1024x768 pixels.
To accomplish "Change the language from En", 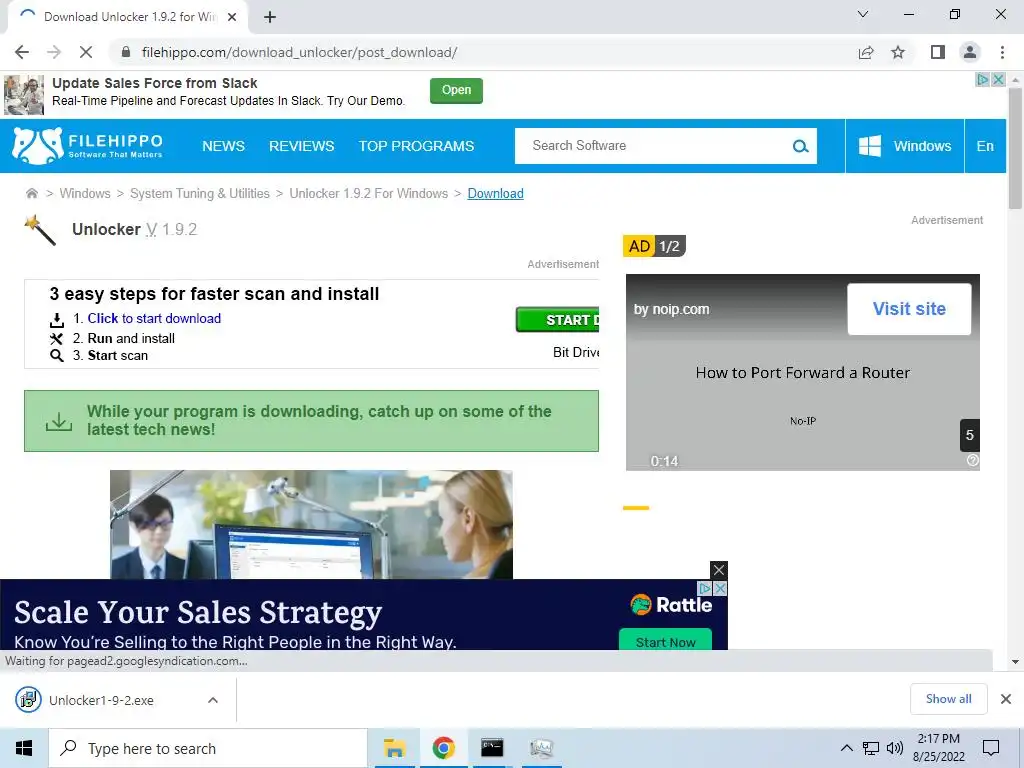I will point(985,146).
